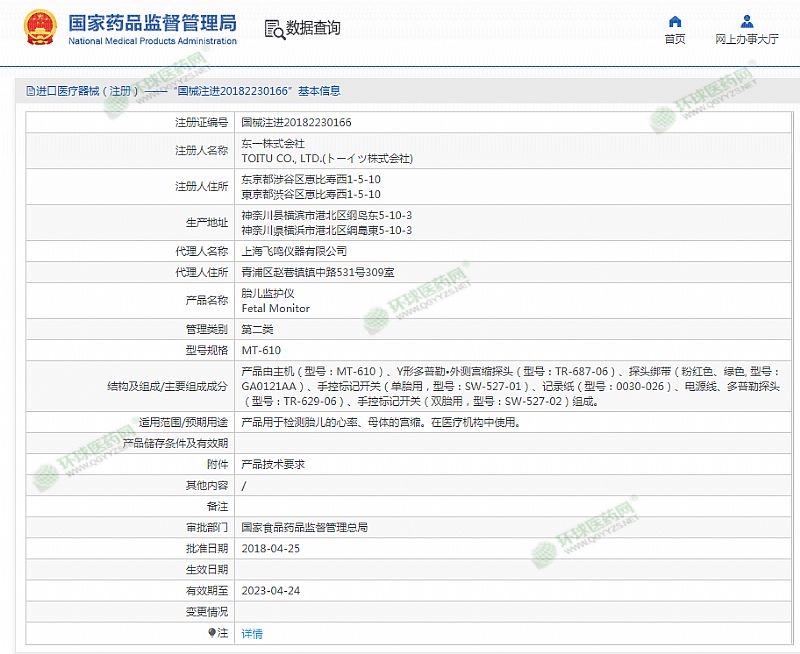
Task: Click registration number 国械注进20182230166 value cell
Action: pos(296,123)
